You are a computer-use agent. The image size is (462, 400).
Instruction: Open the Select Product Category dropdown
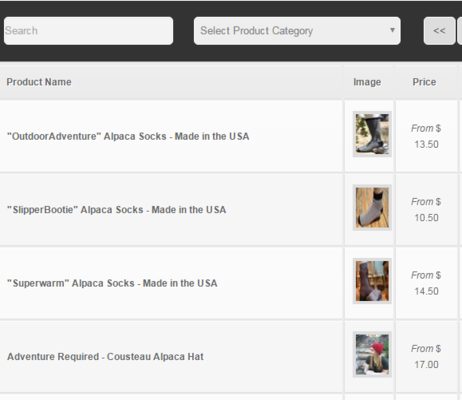click(297, 31)
